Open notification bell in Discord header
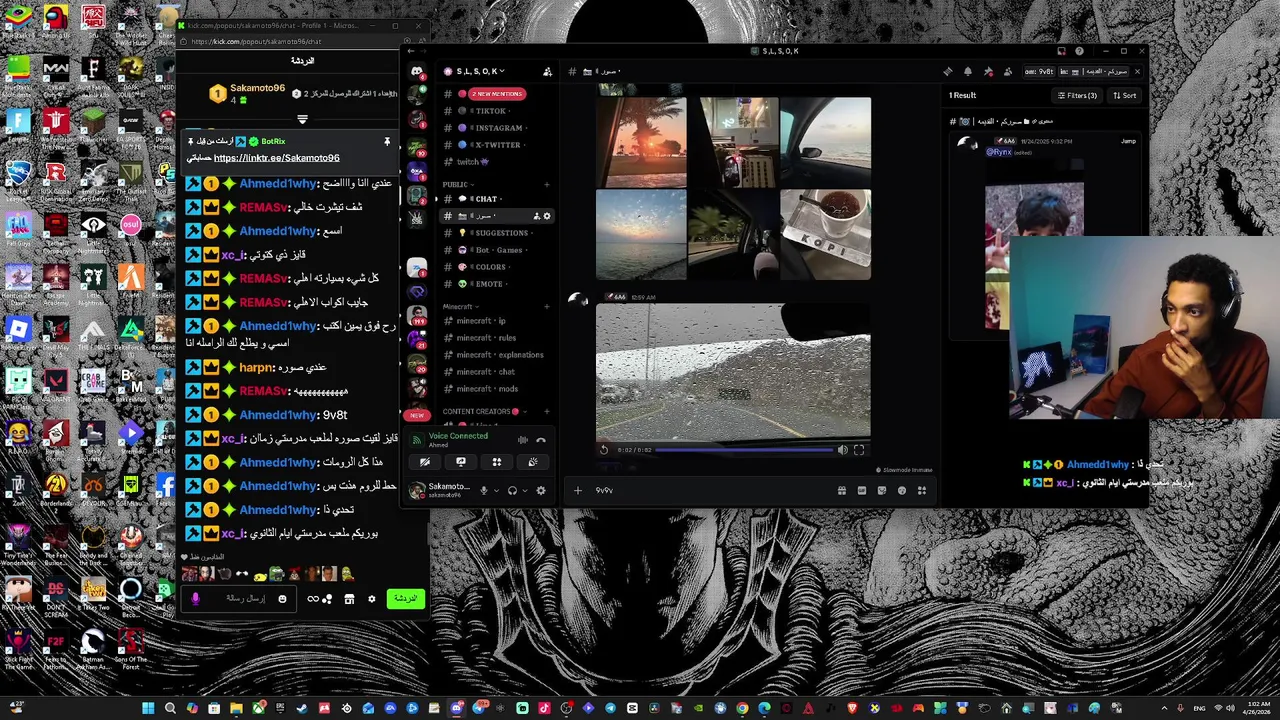 [967, 71]
